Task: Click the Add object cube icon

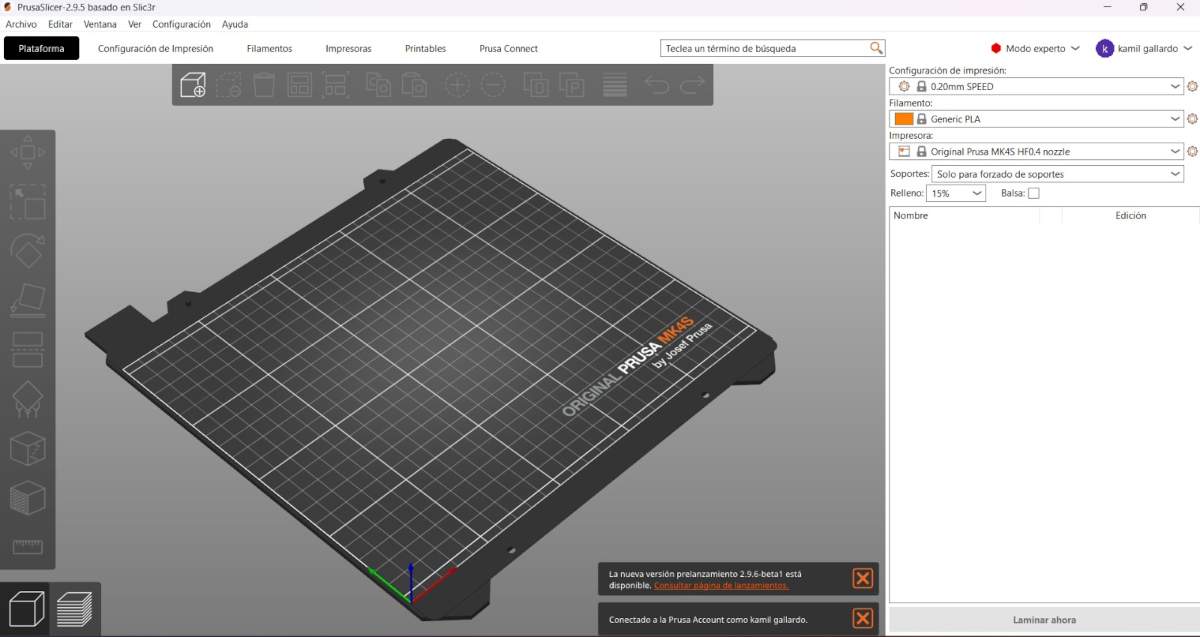Action: click(x=193, y=85)
